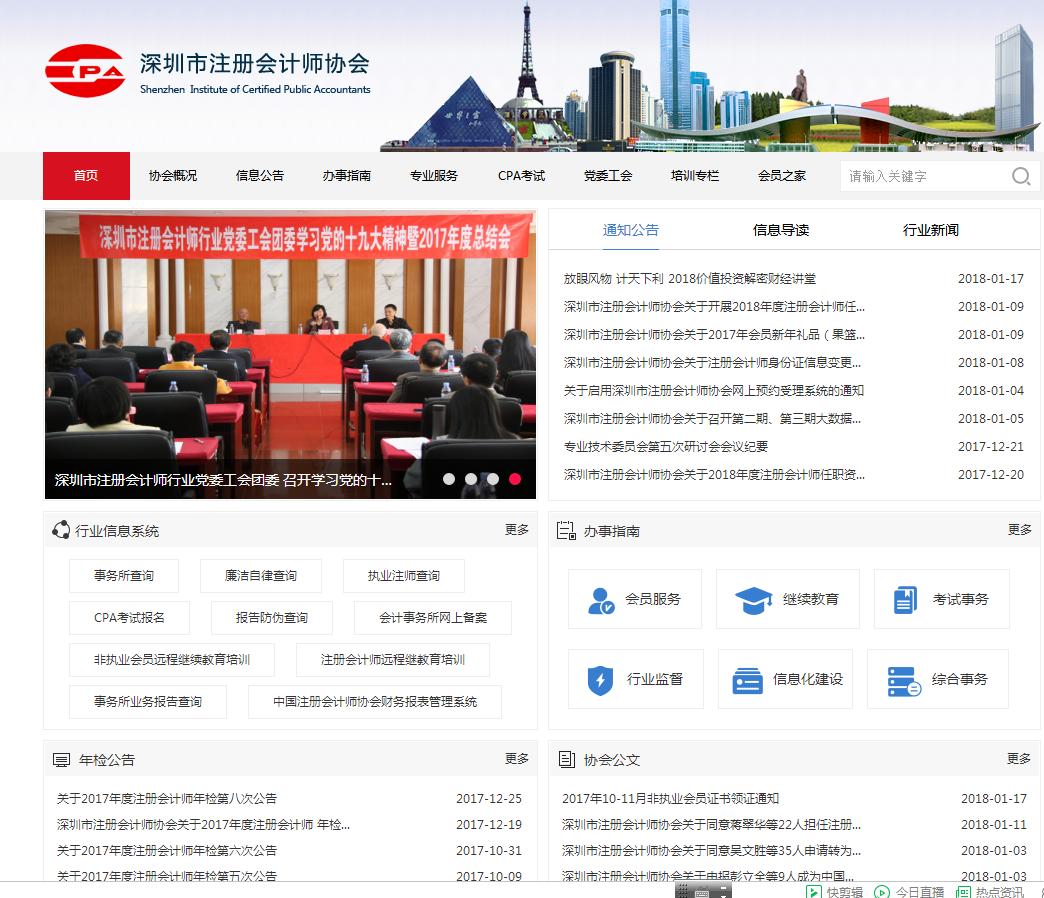
Task: Expand 更多 in 年检公告 section
Action: tap(517, 759)
